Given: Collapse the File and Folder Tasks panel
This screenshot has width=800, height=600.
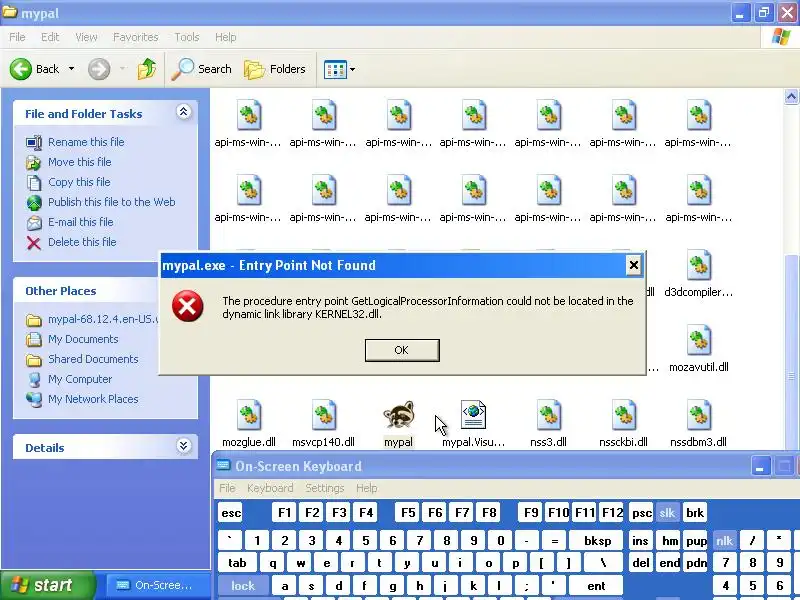Looking at the screenshot, I should click(x=184, y=112).
